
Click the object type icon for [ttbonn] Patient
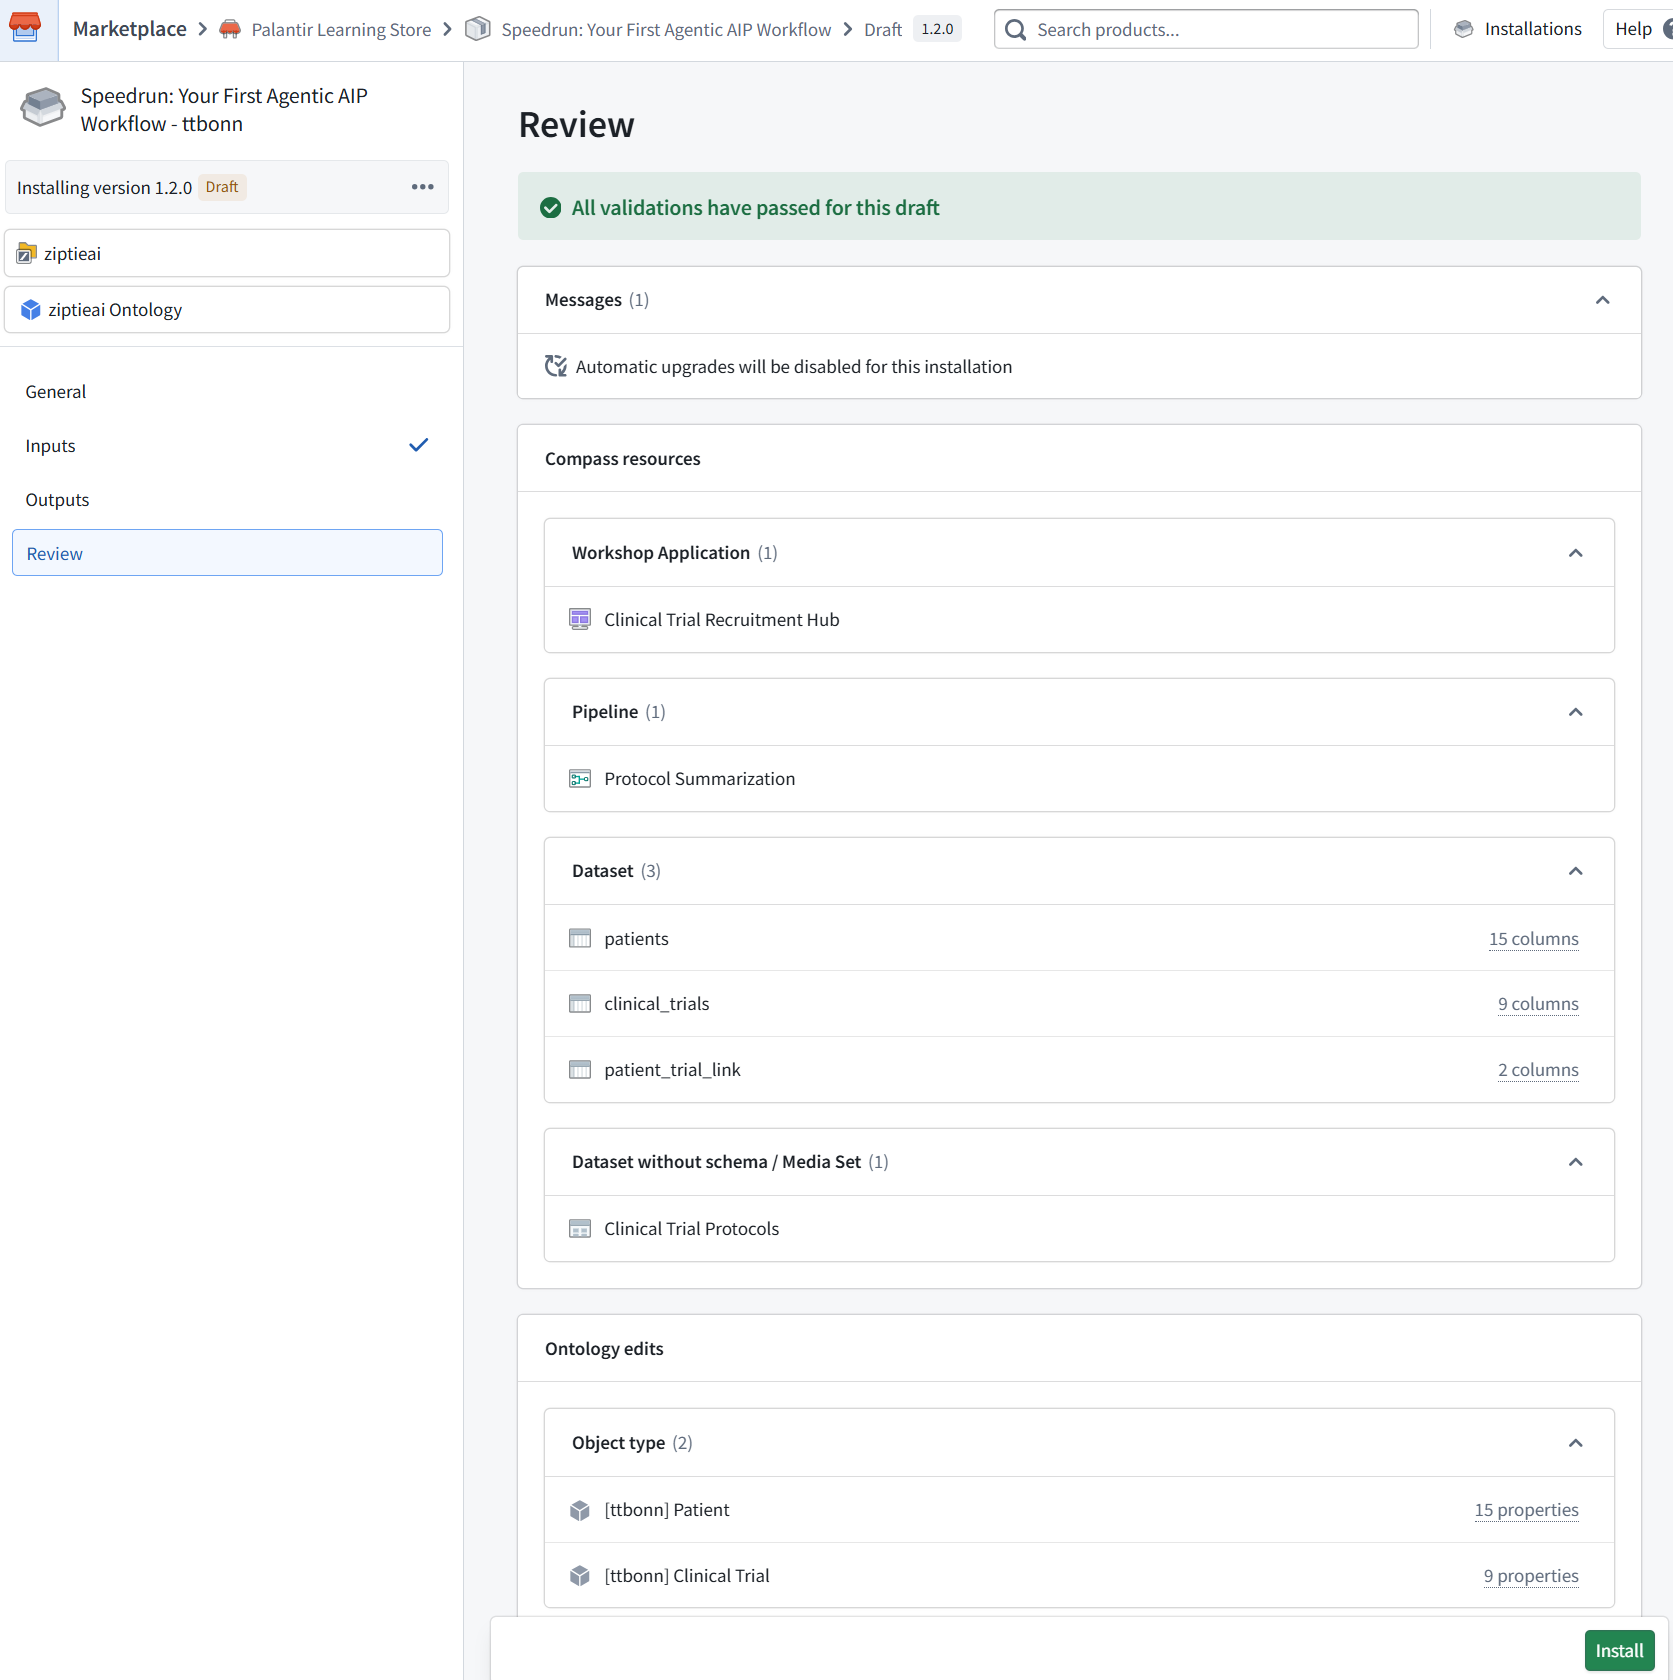(580, 1510)
